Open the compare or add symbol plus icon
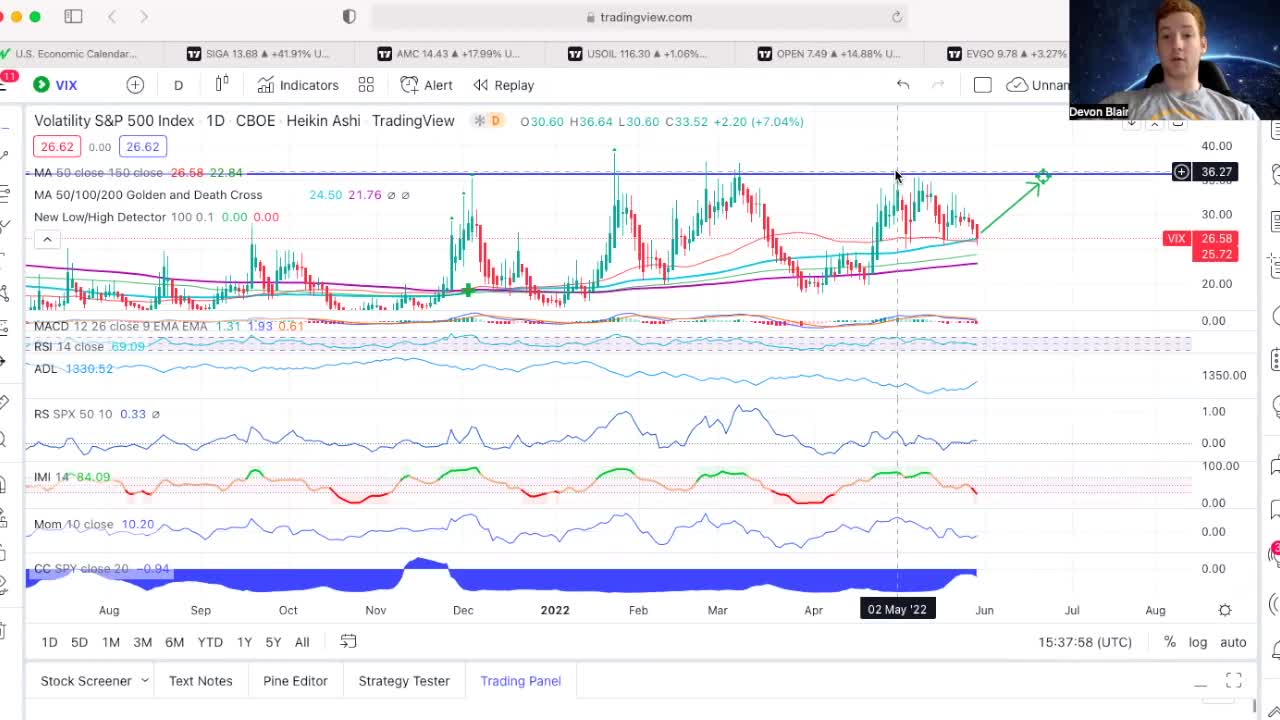This screenshot has width=1280, height=720. click(x=135, y=85)
